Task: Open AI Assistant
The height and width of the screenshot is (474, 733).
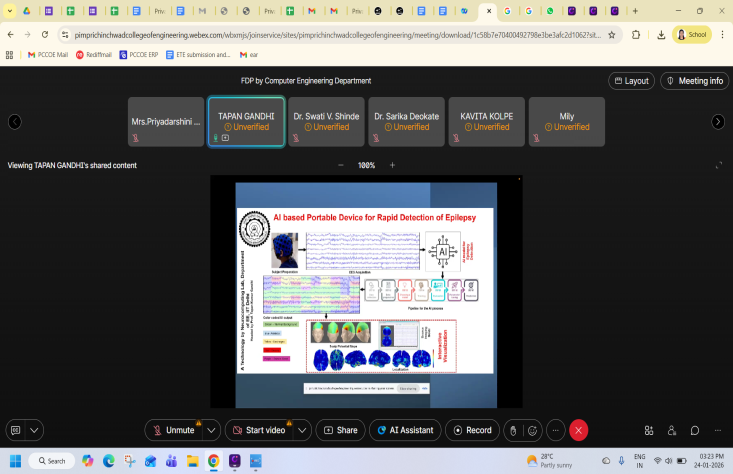Action: tap(405, 430)
